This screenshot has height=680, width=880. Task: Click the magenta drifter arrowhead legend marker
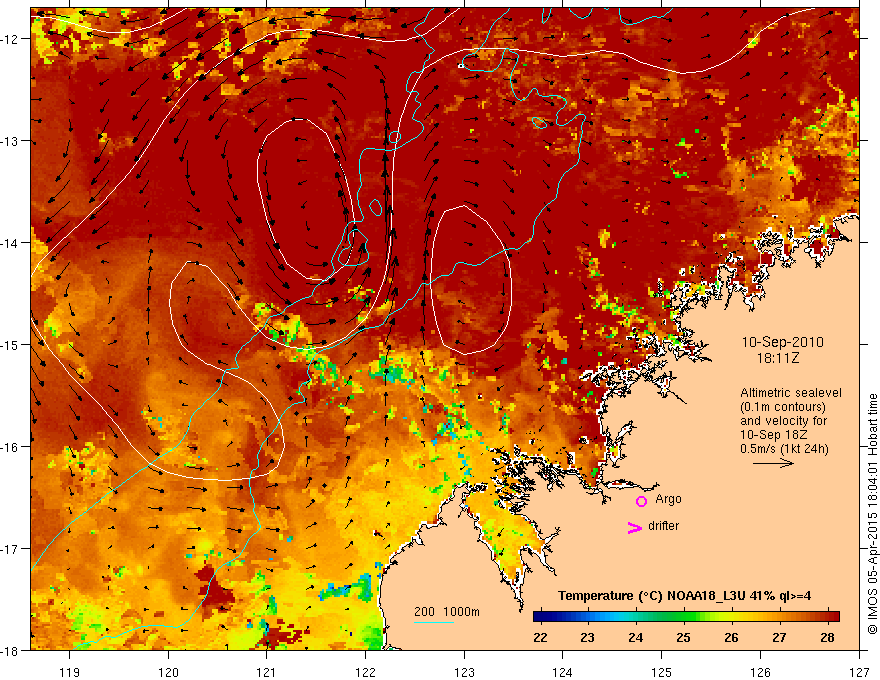tap(634, 528)
